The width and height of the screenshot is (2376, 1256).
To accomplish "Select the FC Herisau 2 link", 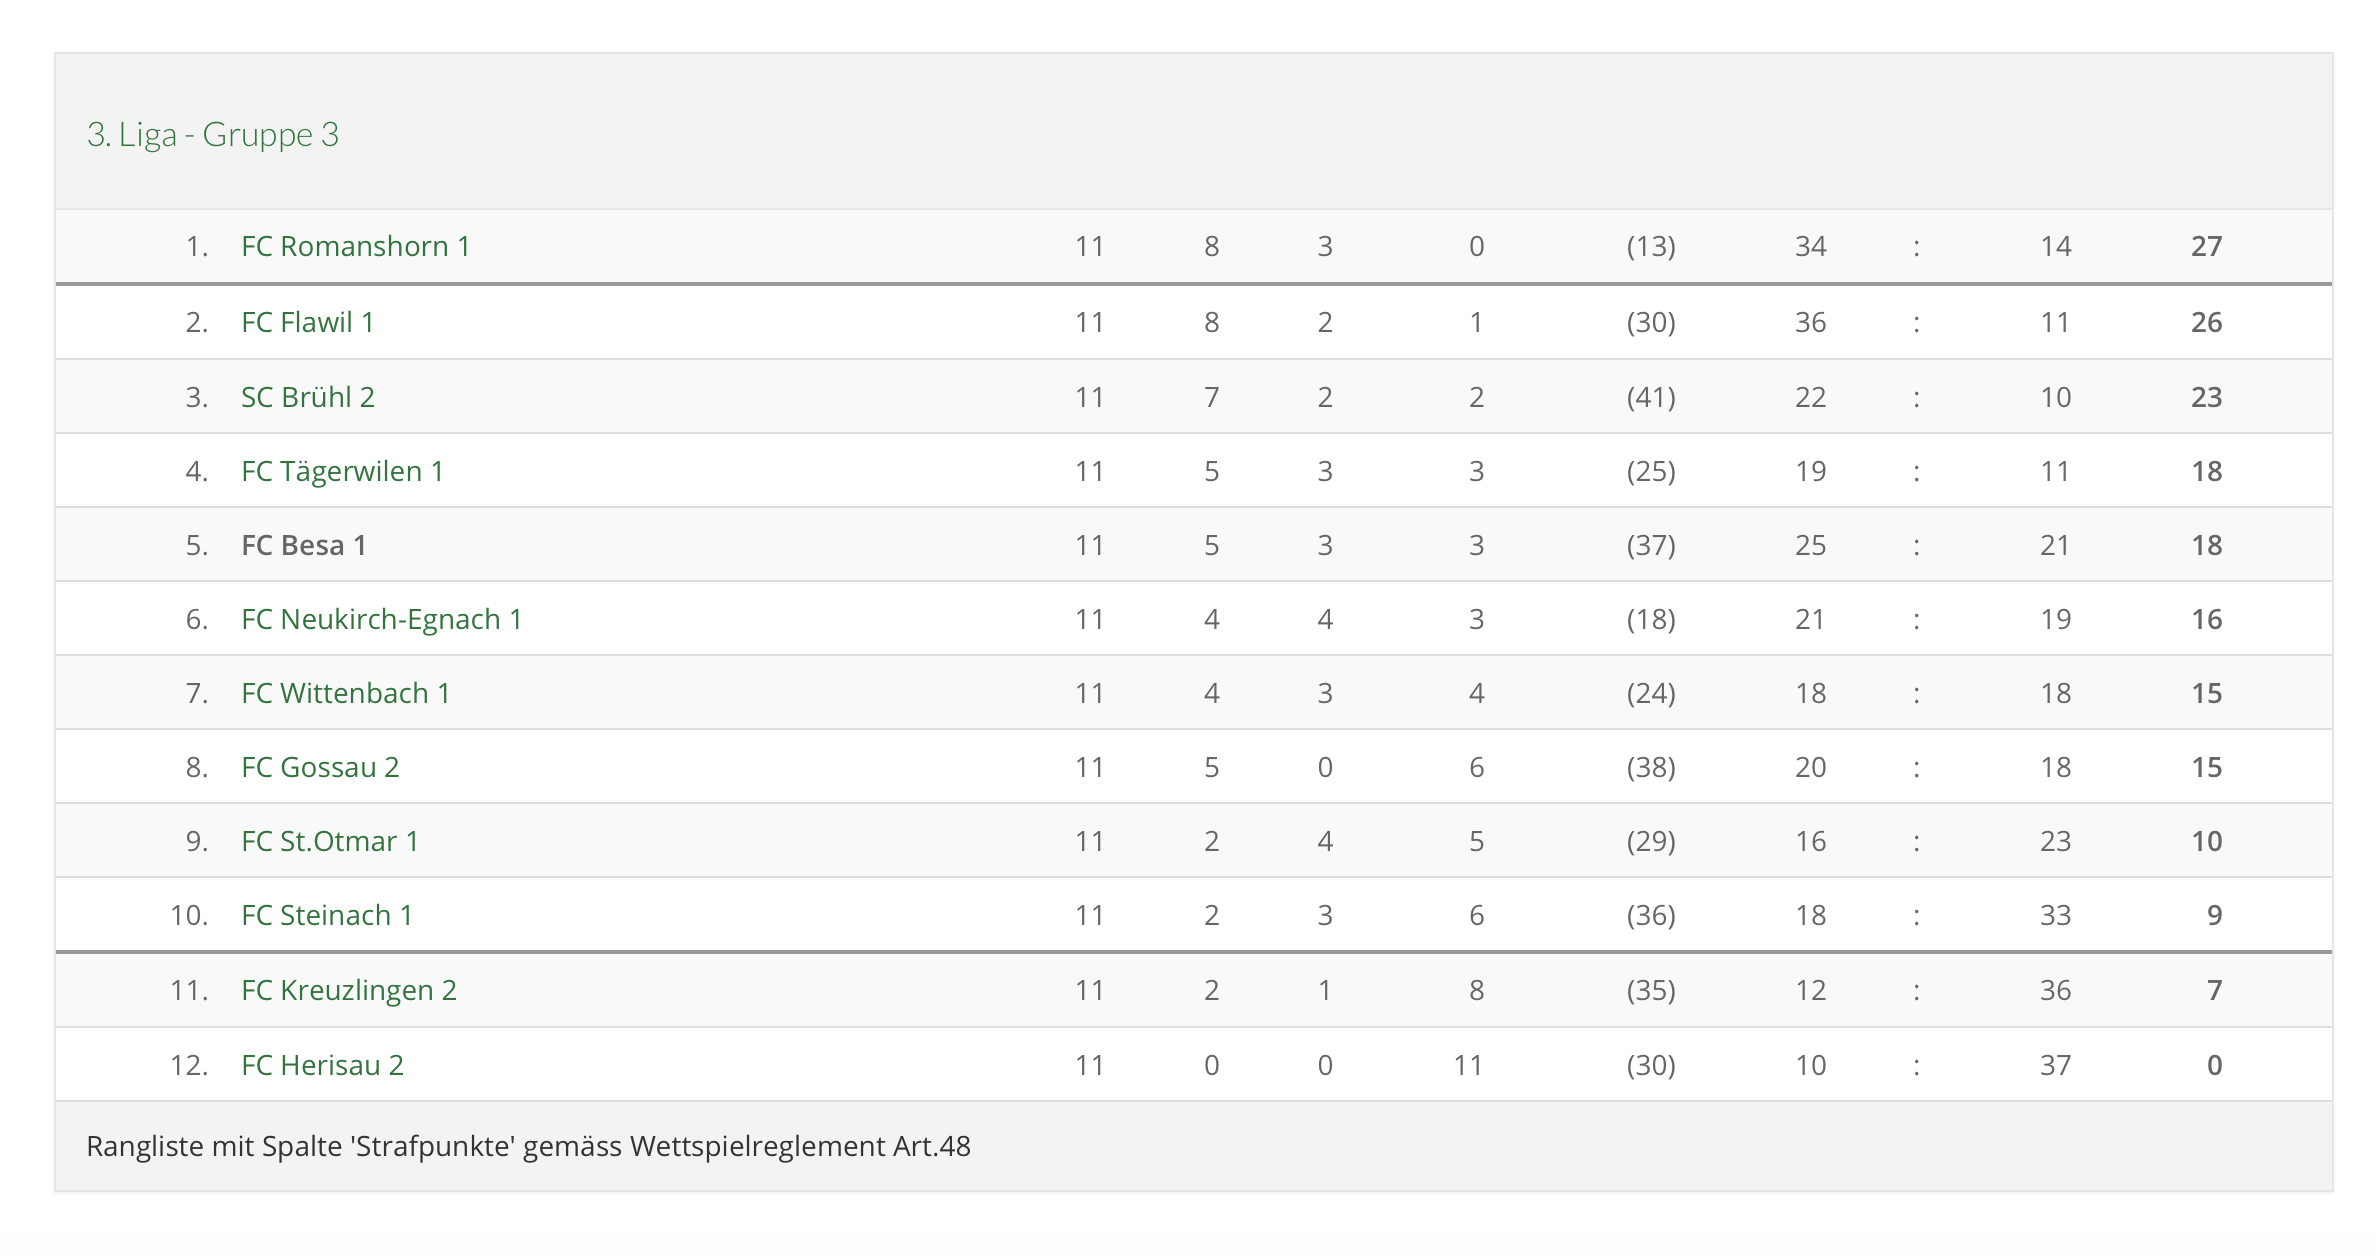I will [x=322, y=1065].
